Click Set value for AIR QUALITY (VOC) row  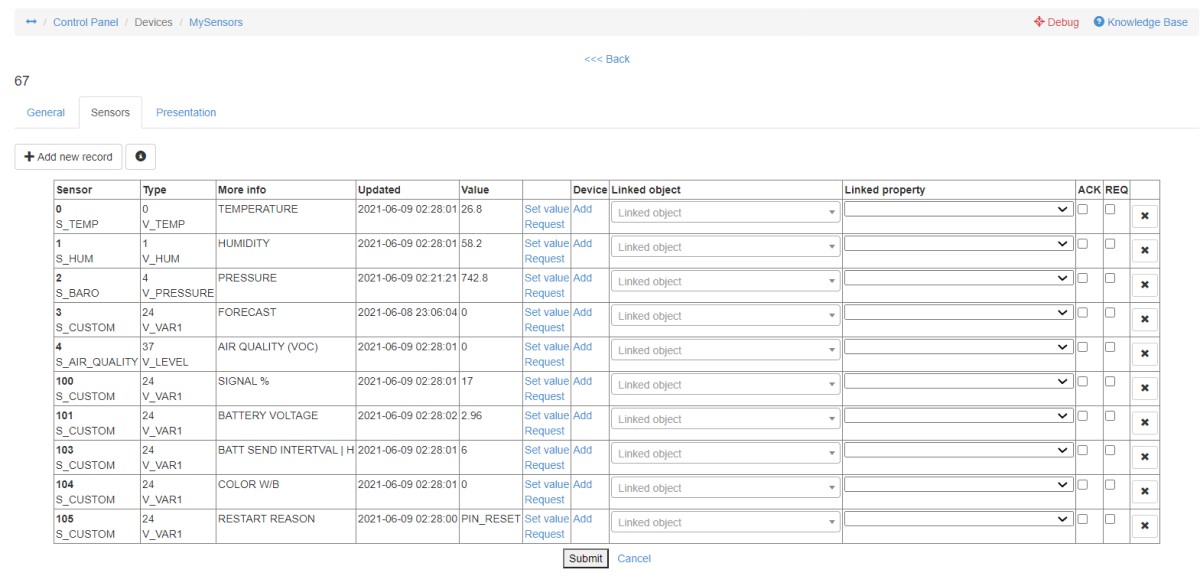pos(547,347)
